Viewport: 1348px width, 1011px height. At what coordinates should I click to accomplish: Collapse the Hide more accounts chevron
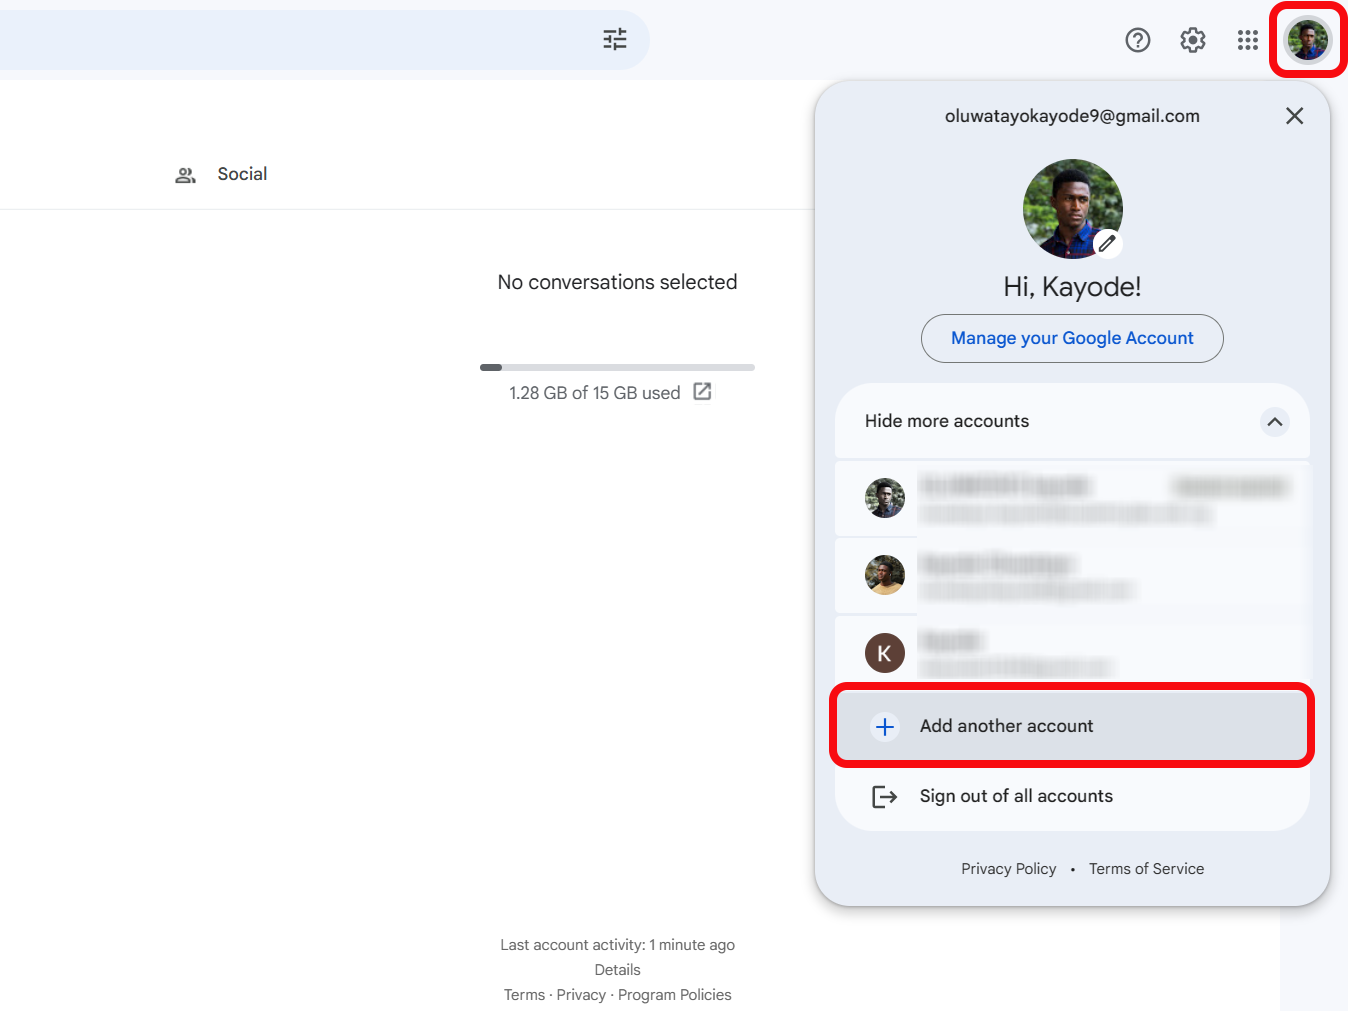click(1275, 421)
